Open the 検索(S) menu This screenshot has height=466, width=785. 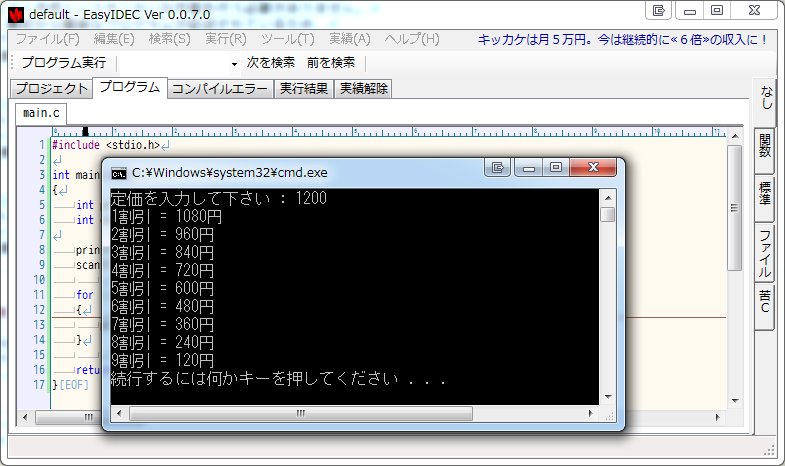[x=170, y=39]
